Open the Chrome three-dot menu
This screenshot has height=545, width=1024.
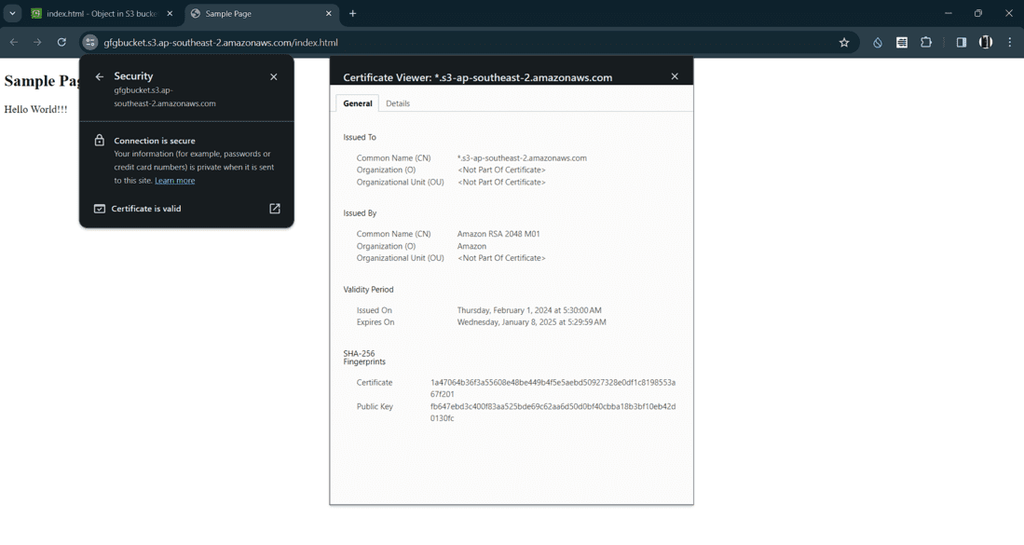point(1010,42)
